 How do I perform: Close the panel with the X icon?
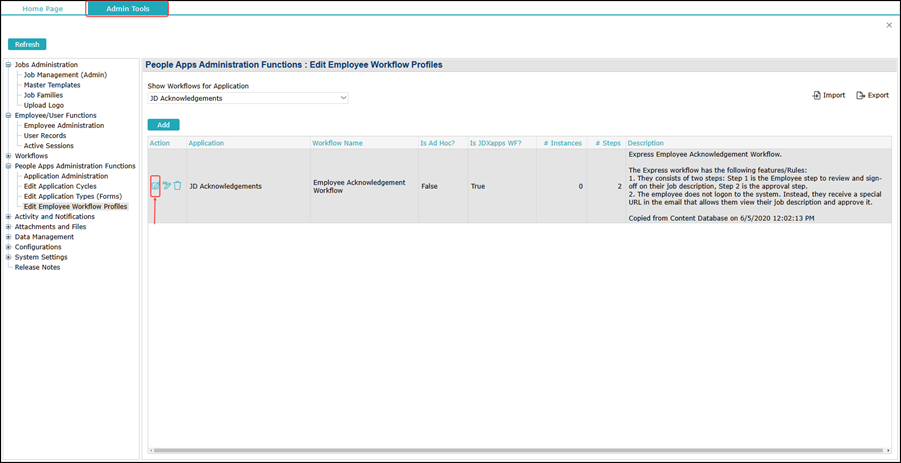[889, 25]
